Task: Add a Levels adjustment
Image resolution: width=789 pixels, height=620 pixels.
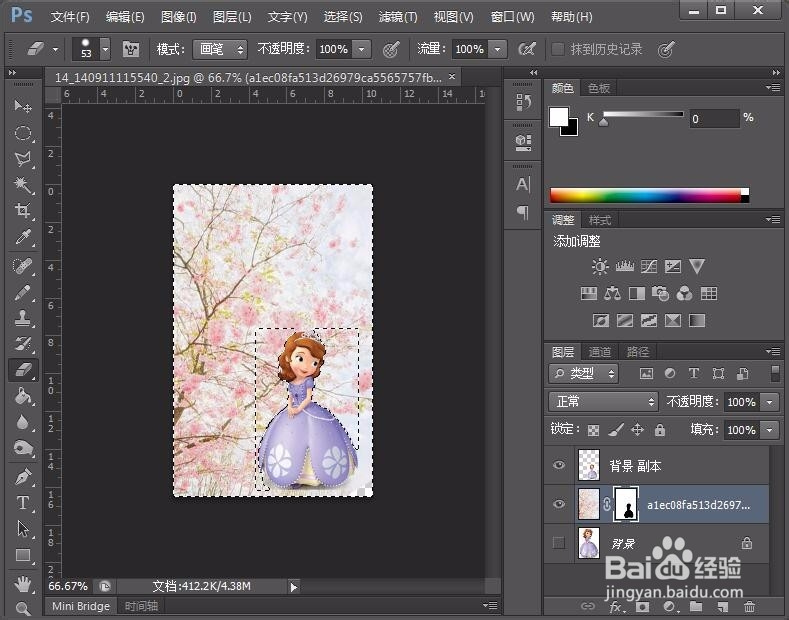Action: [624, 266]
